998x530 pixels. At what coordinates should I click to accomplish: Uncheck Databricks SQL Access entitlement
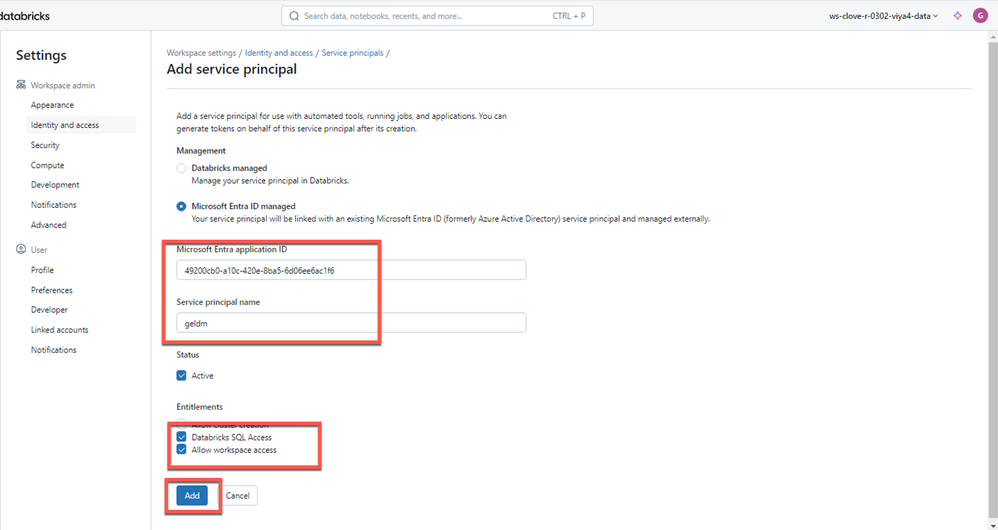pos(182,437)
